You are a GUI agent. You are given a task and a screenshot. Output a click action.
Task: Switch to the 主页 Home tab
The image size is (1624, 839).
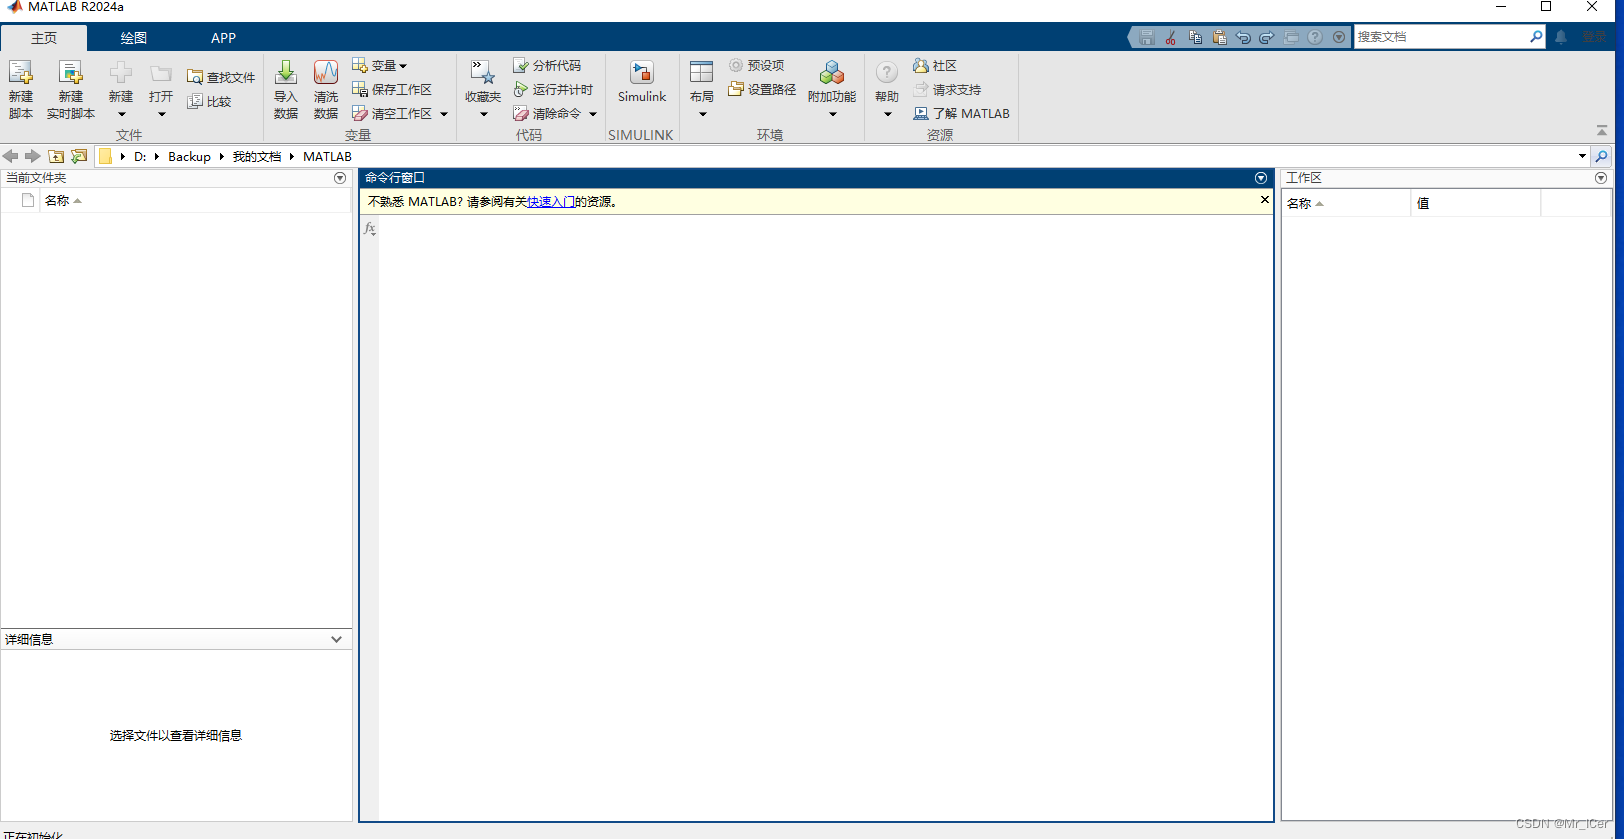[x=44, y=38]
